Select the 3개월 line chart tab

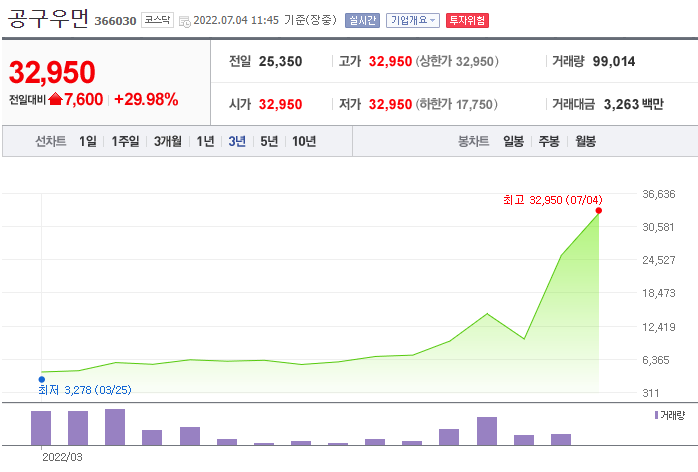(168, 142)
